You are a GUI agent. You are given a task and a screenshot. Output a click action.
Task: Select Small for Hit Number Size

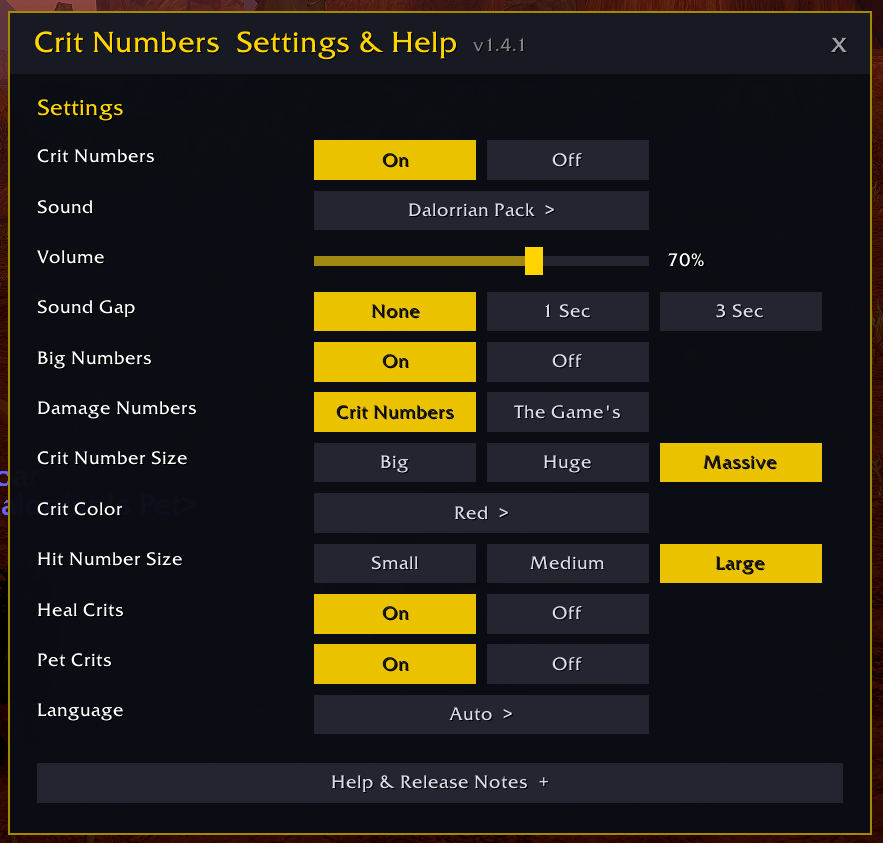(x=395, y=563)
